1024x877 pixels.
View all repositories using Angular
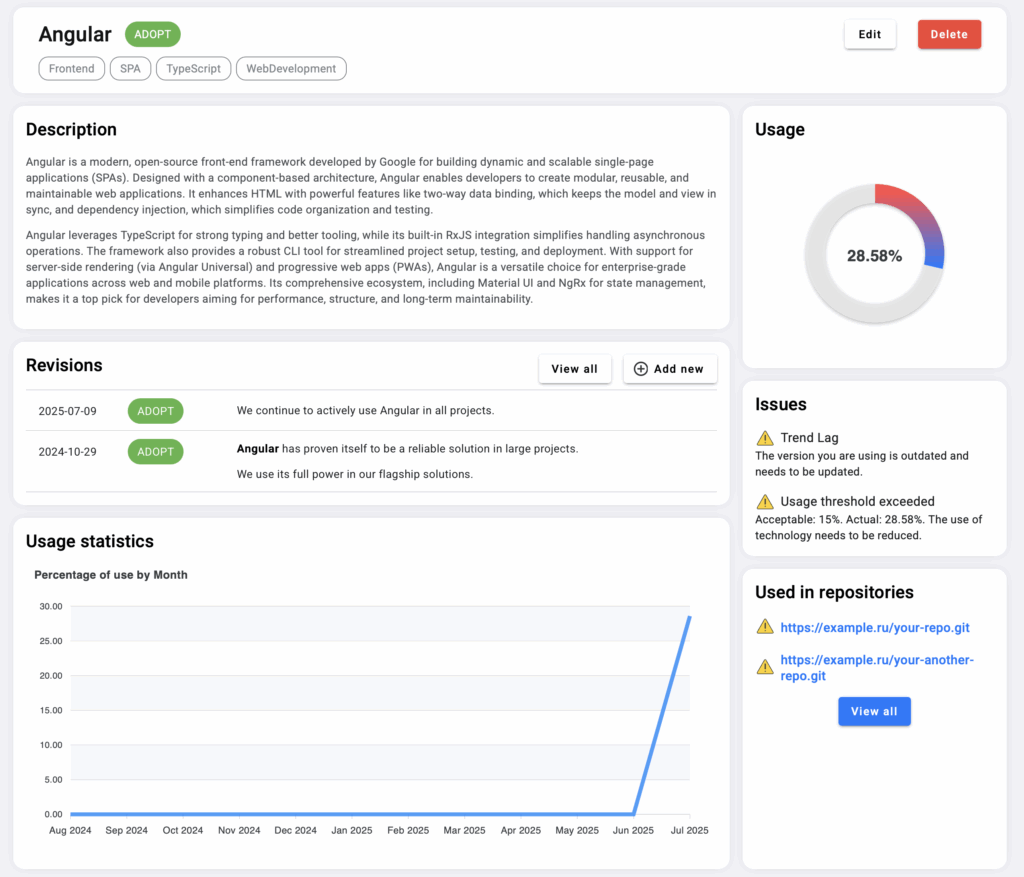click(x=874, y=711)
